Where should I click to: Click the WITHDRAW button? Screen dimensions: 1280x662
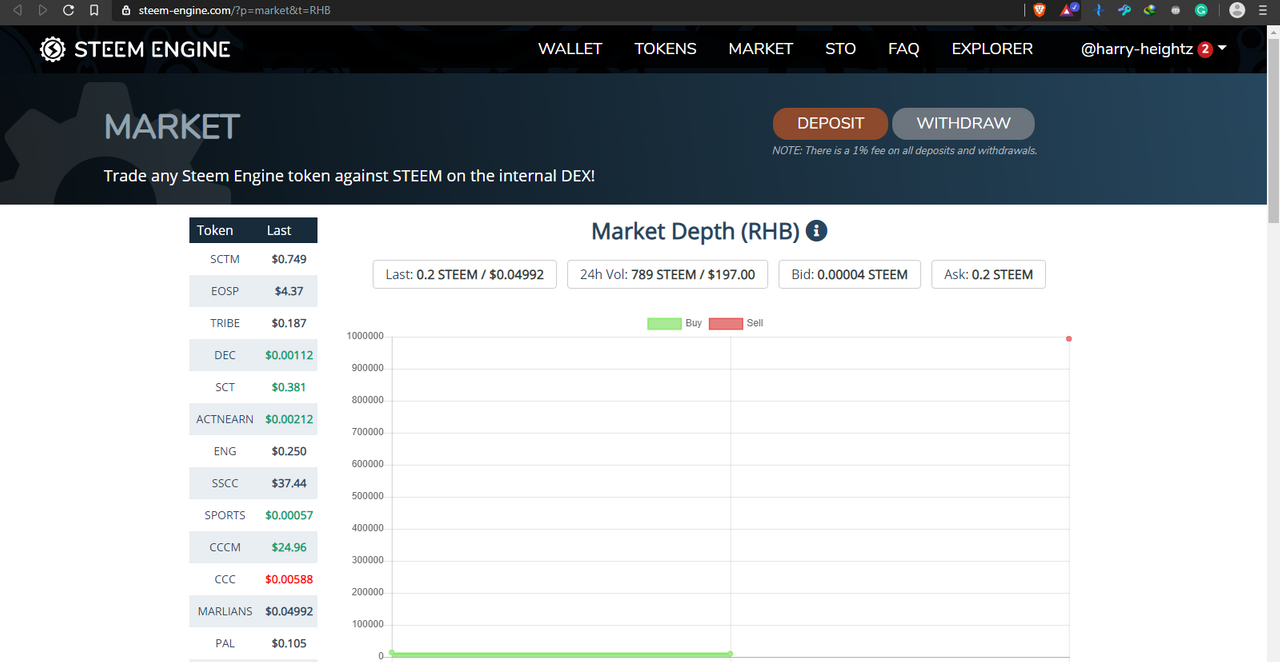[963, 123]
